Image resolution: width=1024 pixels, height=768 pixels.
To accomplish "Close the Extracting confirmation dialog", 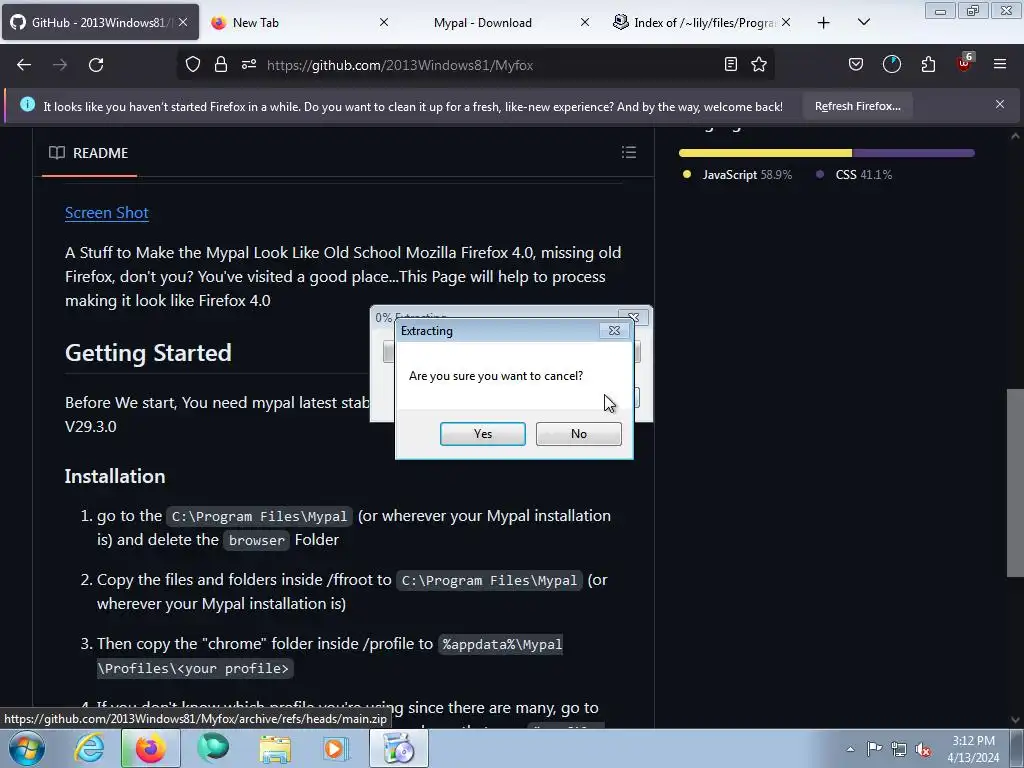I will click(x=615, y=330).
